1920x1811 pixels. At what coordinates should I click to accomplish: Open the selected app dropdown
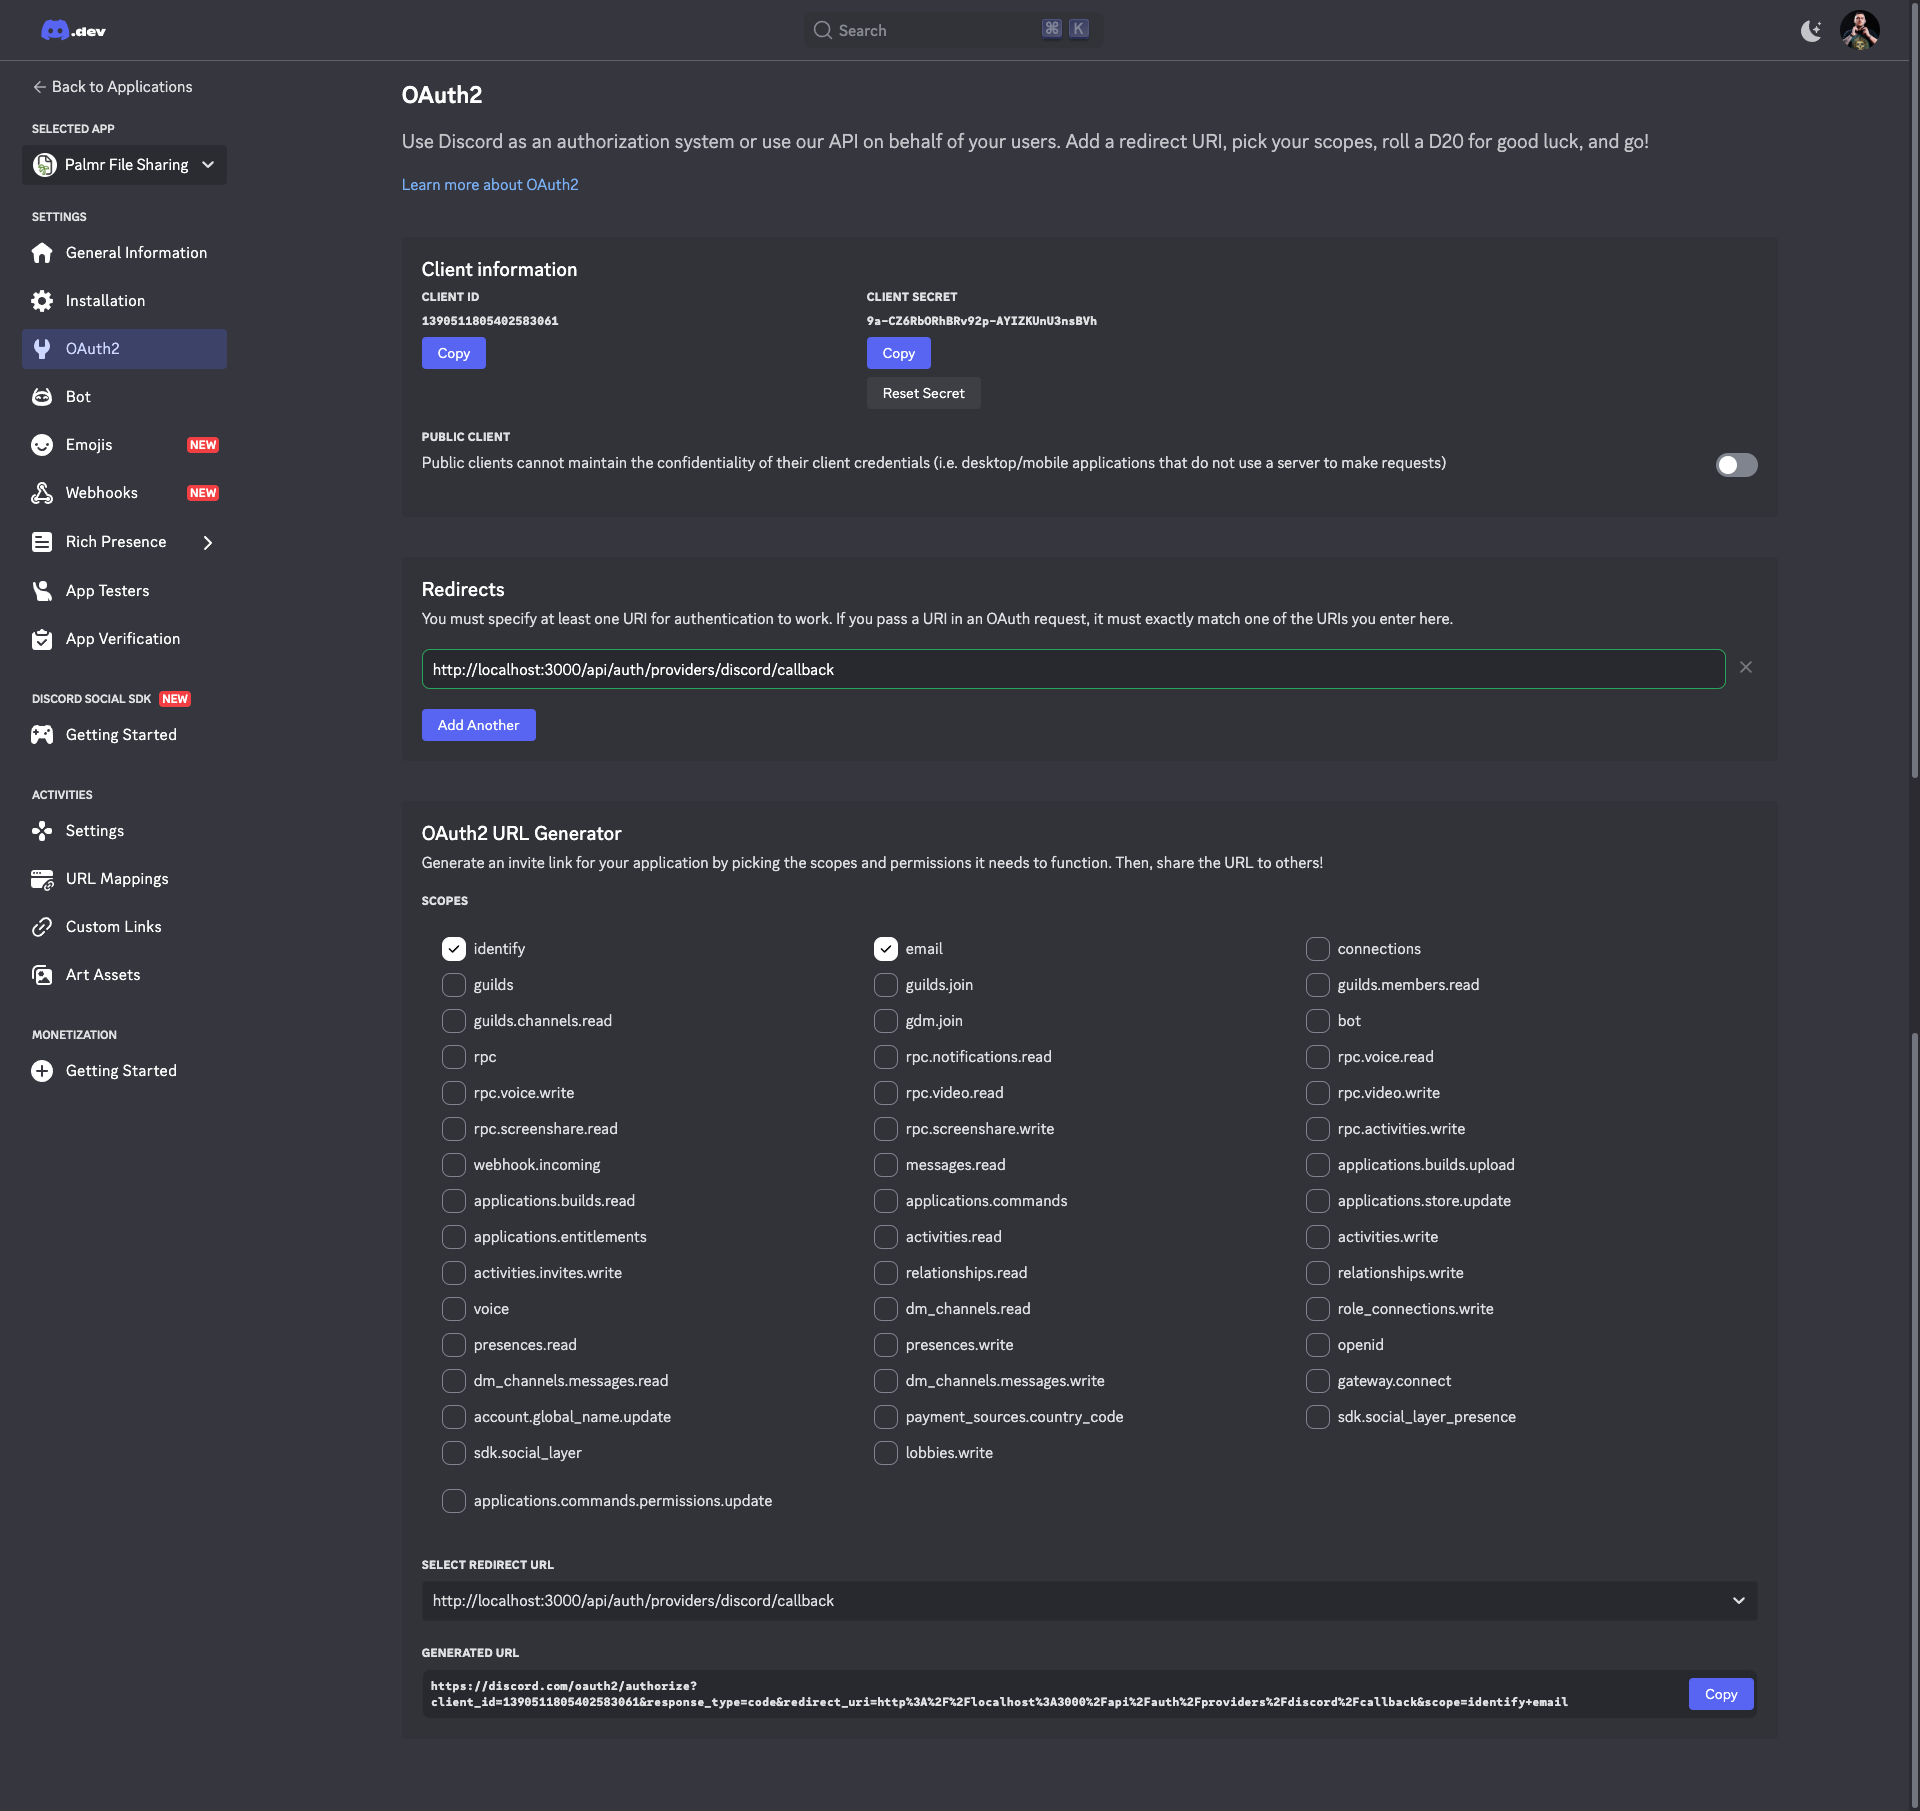point(124,165)
